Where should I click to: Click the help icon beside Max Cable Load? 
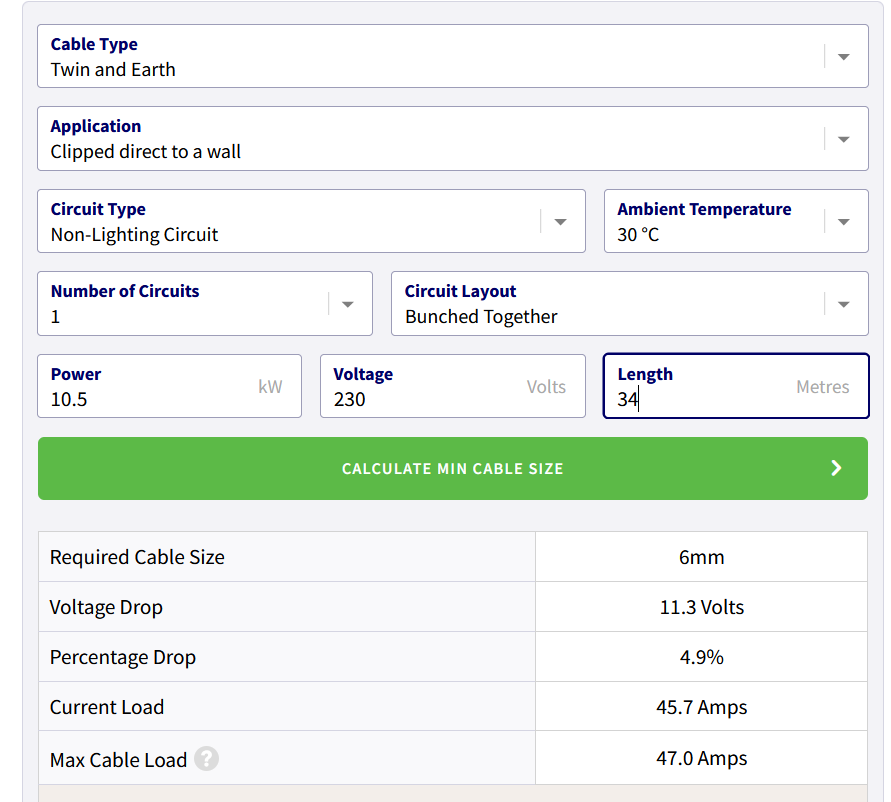click(206, 759)
